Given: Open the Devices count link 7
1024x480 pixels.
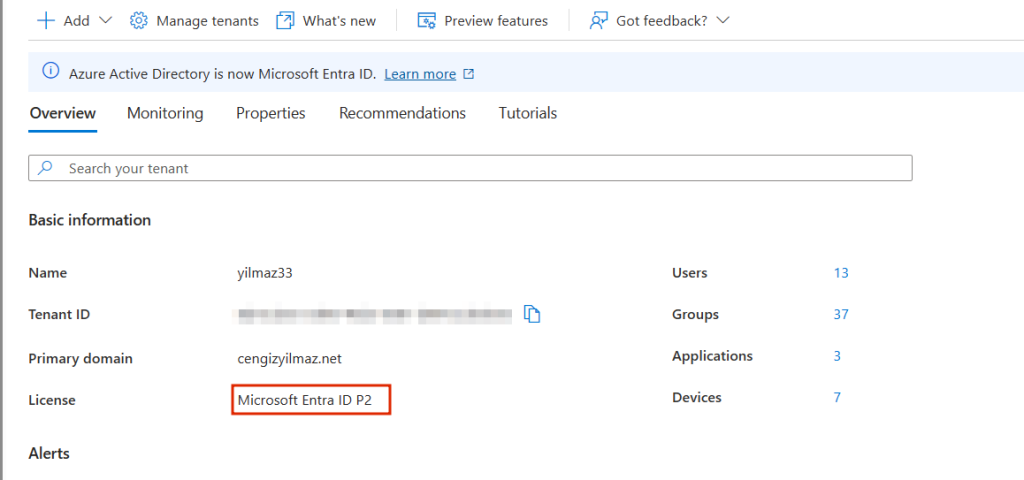Looking at the screenshot, I should click(x=837, y=397).
